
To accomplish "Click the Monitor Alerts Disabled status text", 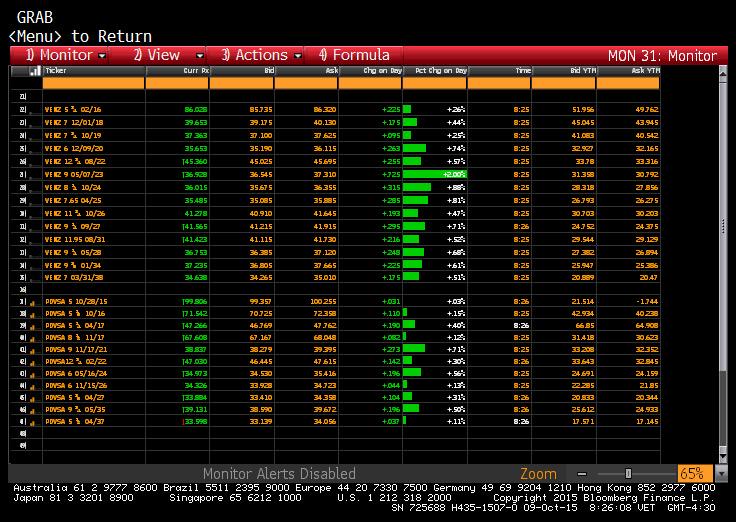I will pyautogui.click(x=279, y=473).
